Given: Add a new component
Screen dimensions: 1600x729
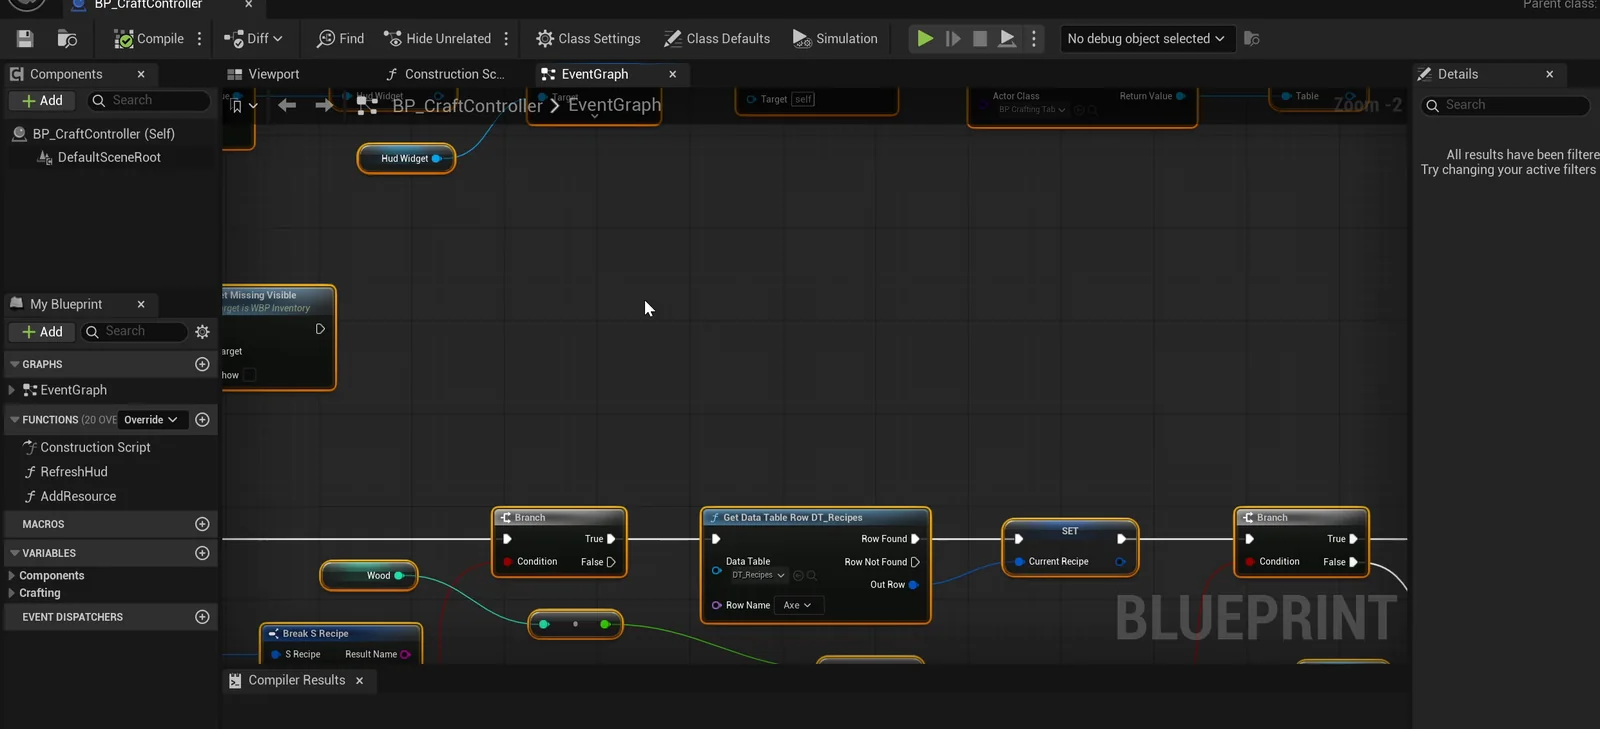Looking at the screenshot, I should [x=42, y=101].
